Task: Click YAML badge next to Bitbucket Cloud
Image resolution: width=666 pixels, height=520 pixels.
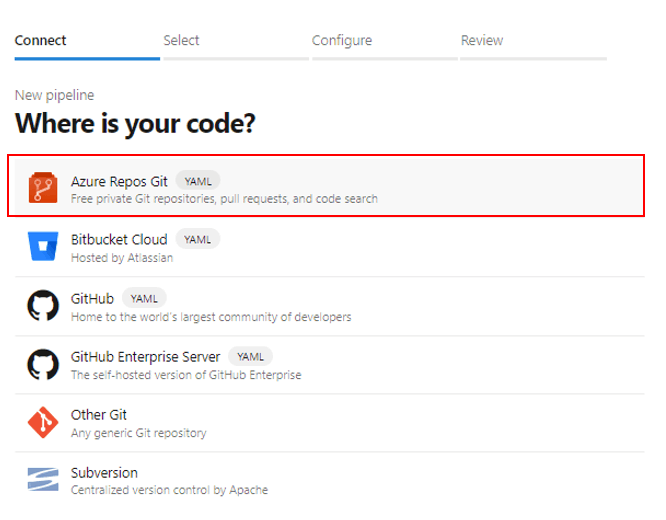Action: (x=198, y=240)
